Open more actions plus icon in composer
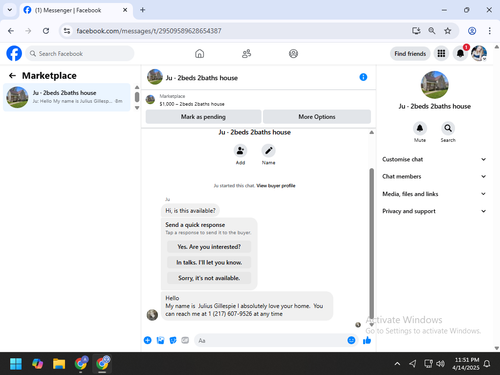Screen dimensions: 500x375 coord(148,340)
